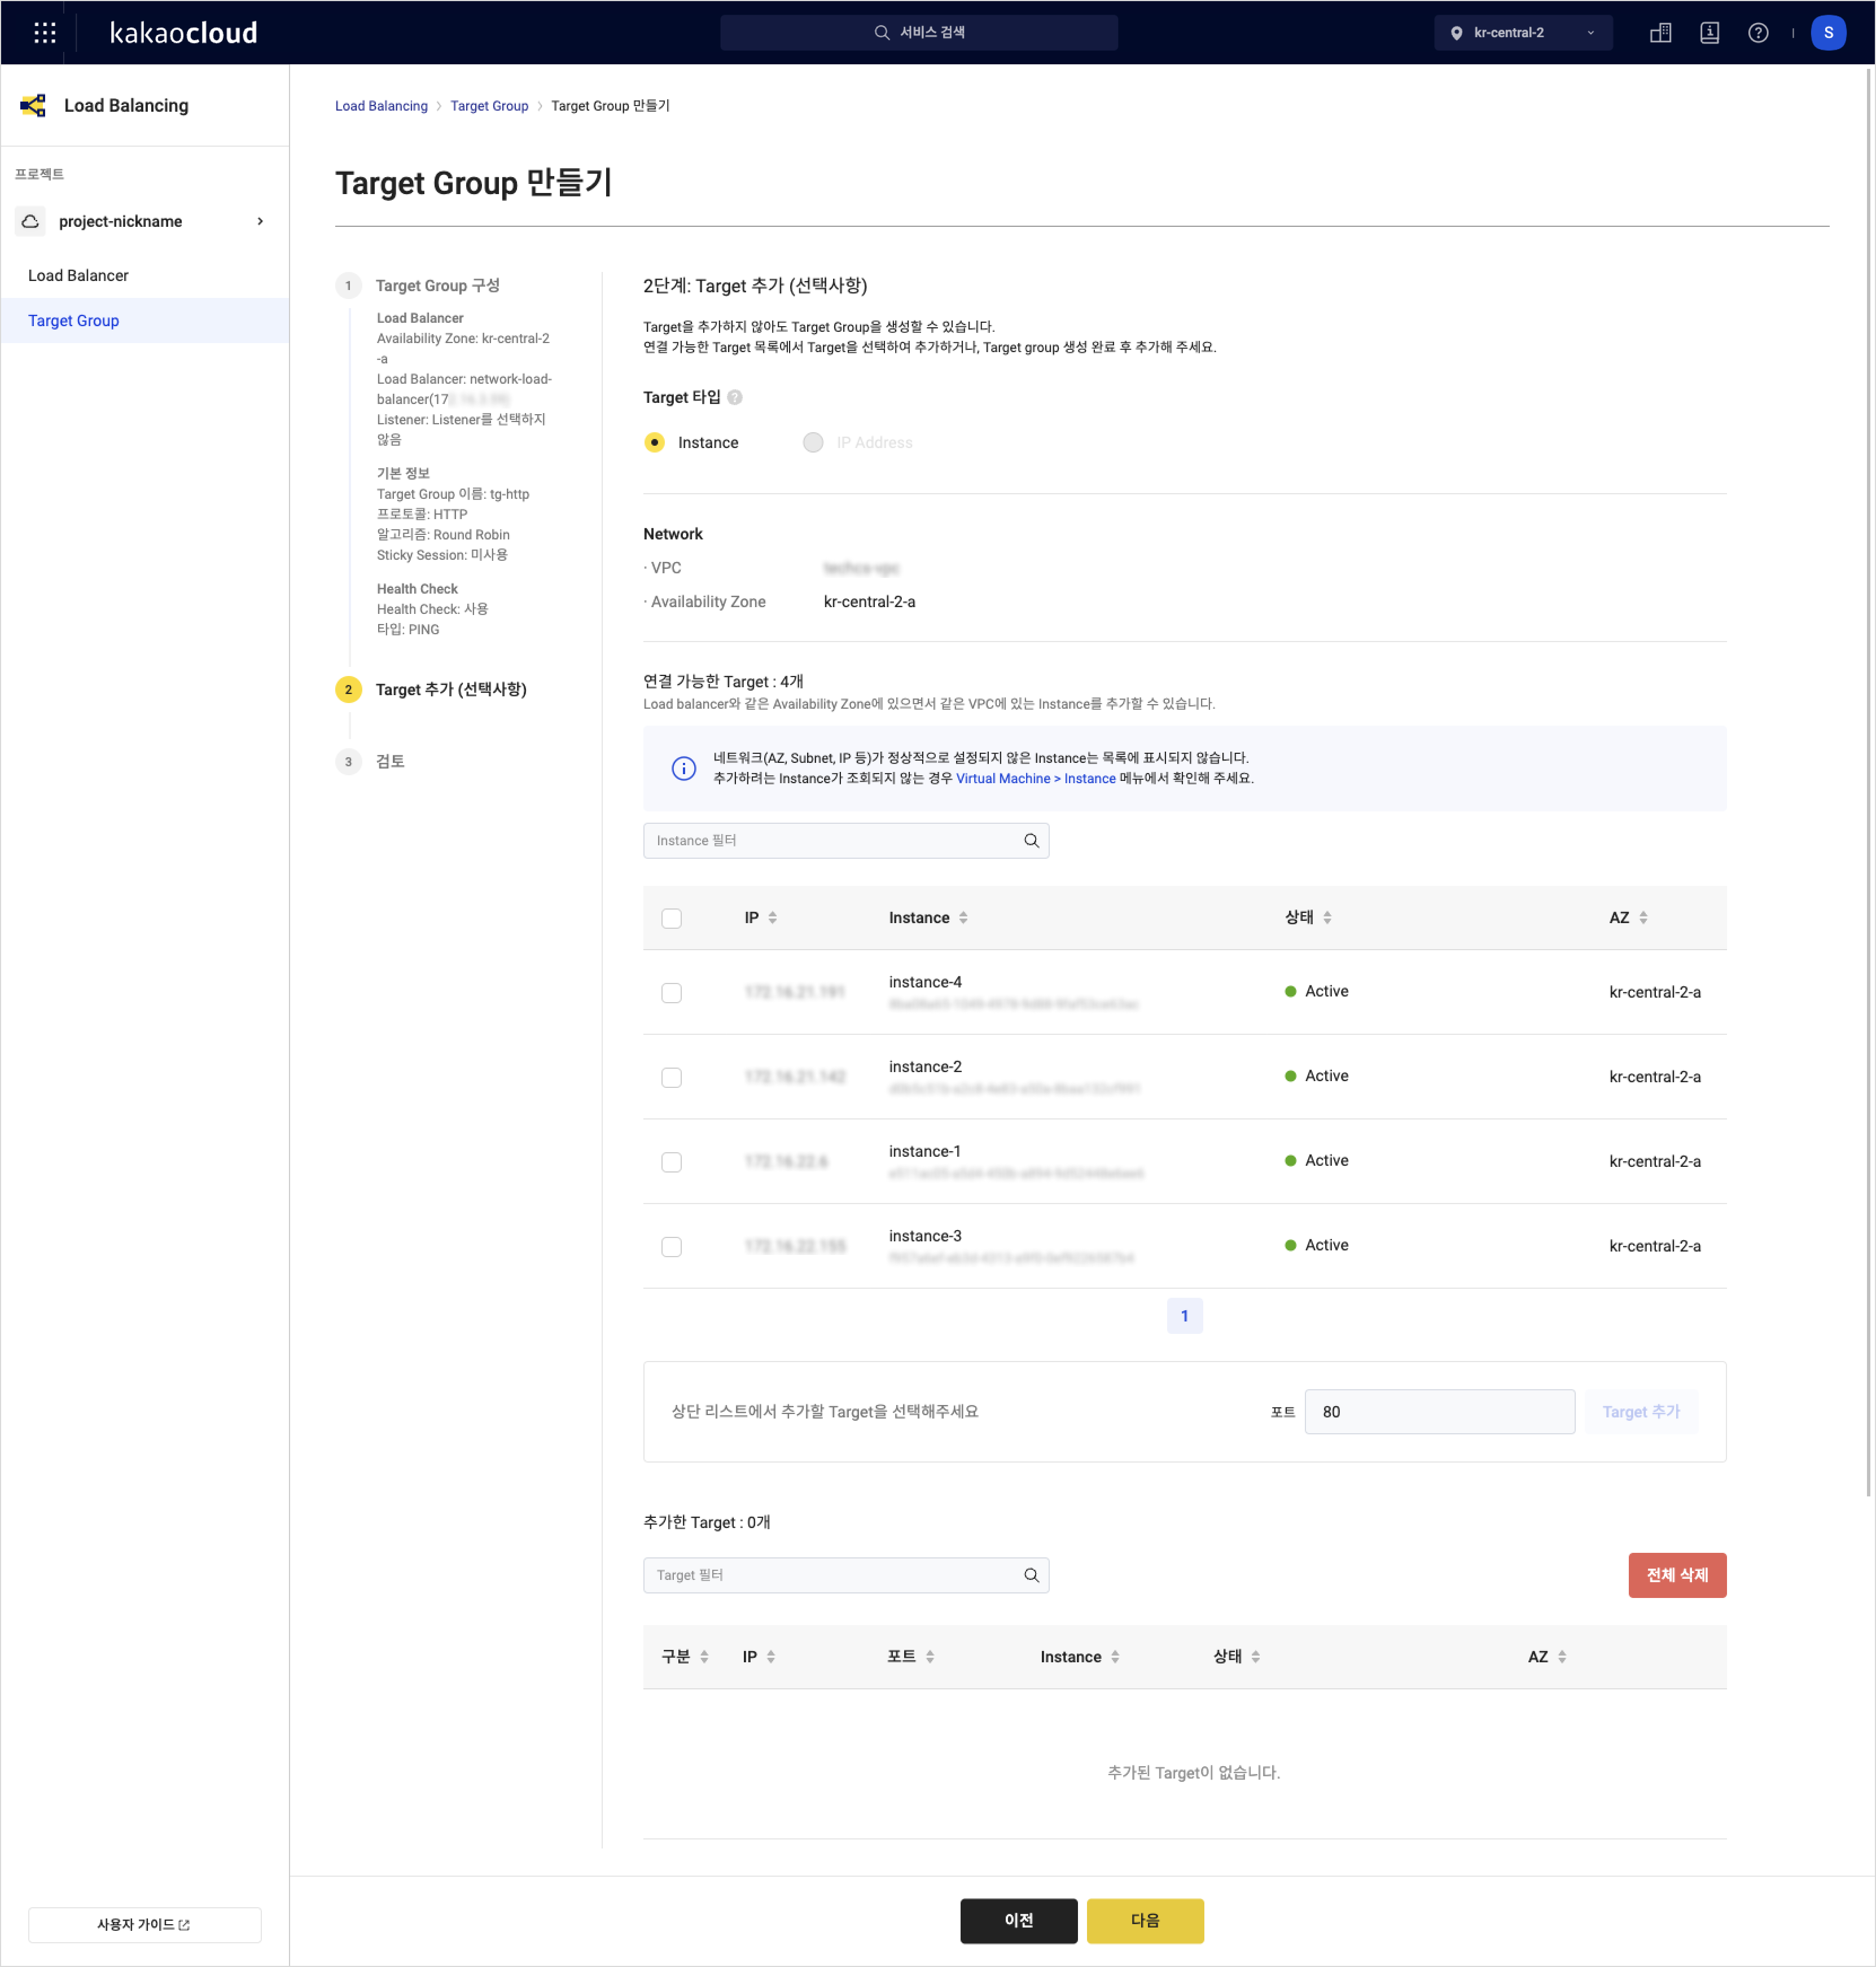Sort added targets by 구분
This screenshot has height=1967, width=1876.
coord(704,1657)
